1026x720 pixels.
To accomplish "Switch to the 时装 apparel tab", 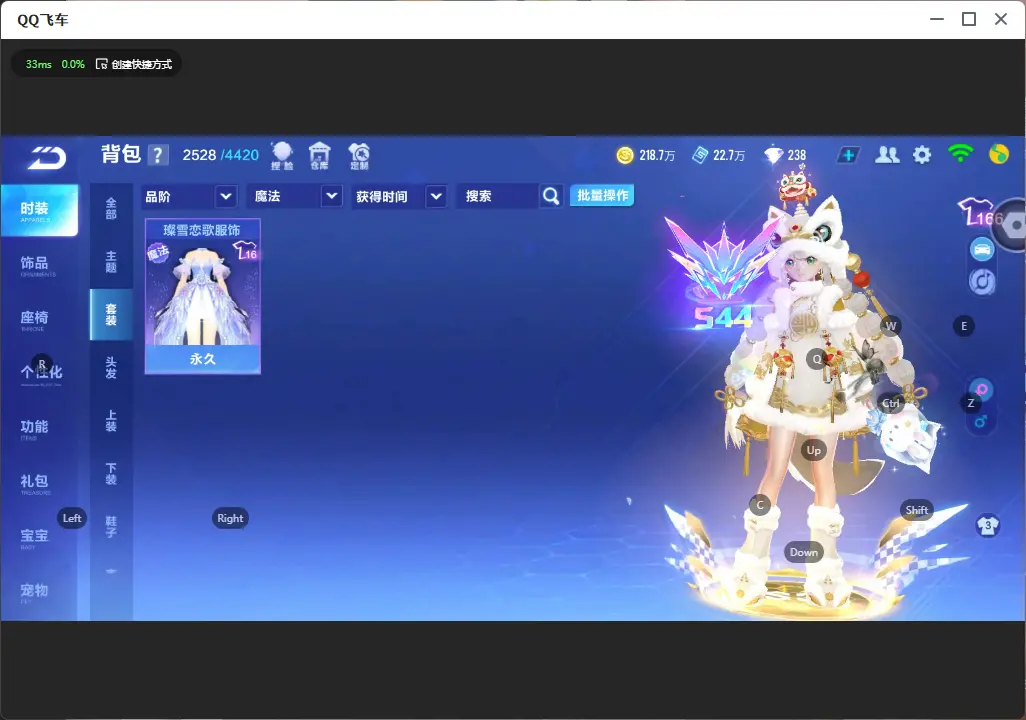I will pos(39,210).
